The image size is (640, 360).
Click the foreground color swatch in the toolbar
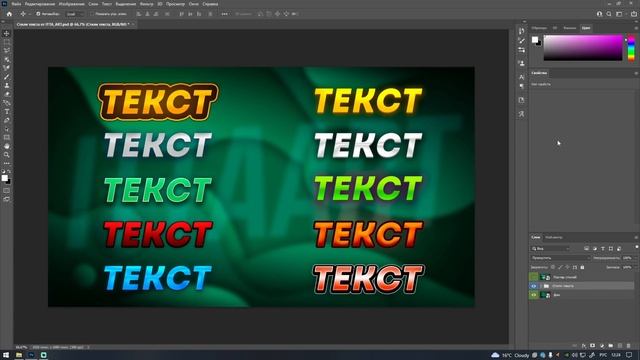coord(4,178)
